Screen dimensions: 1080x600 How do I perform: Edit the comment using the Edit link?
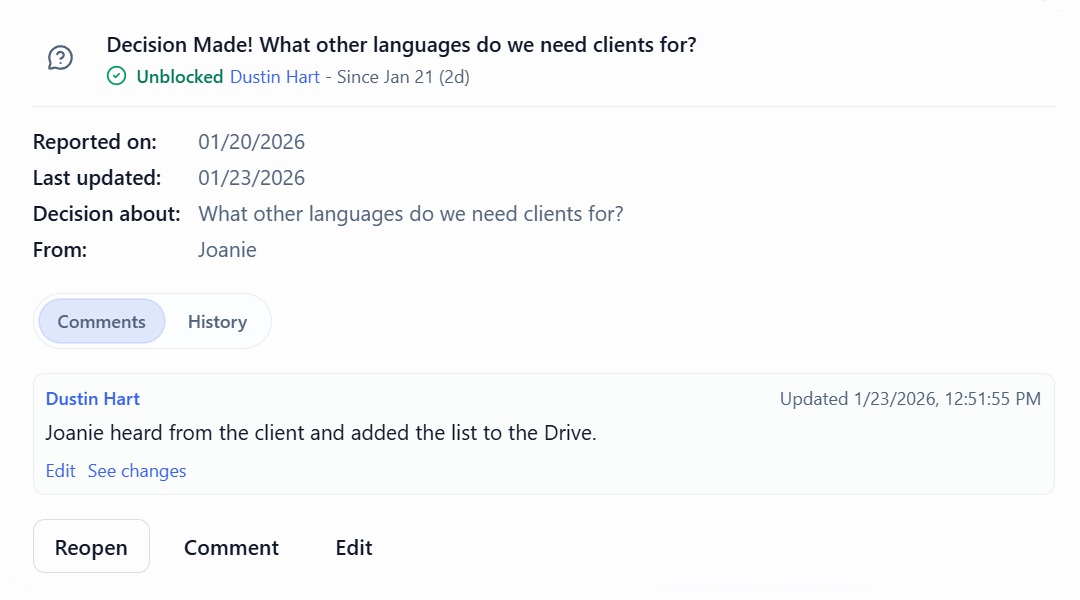[x=61, y=470]
